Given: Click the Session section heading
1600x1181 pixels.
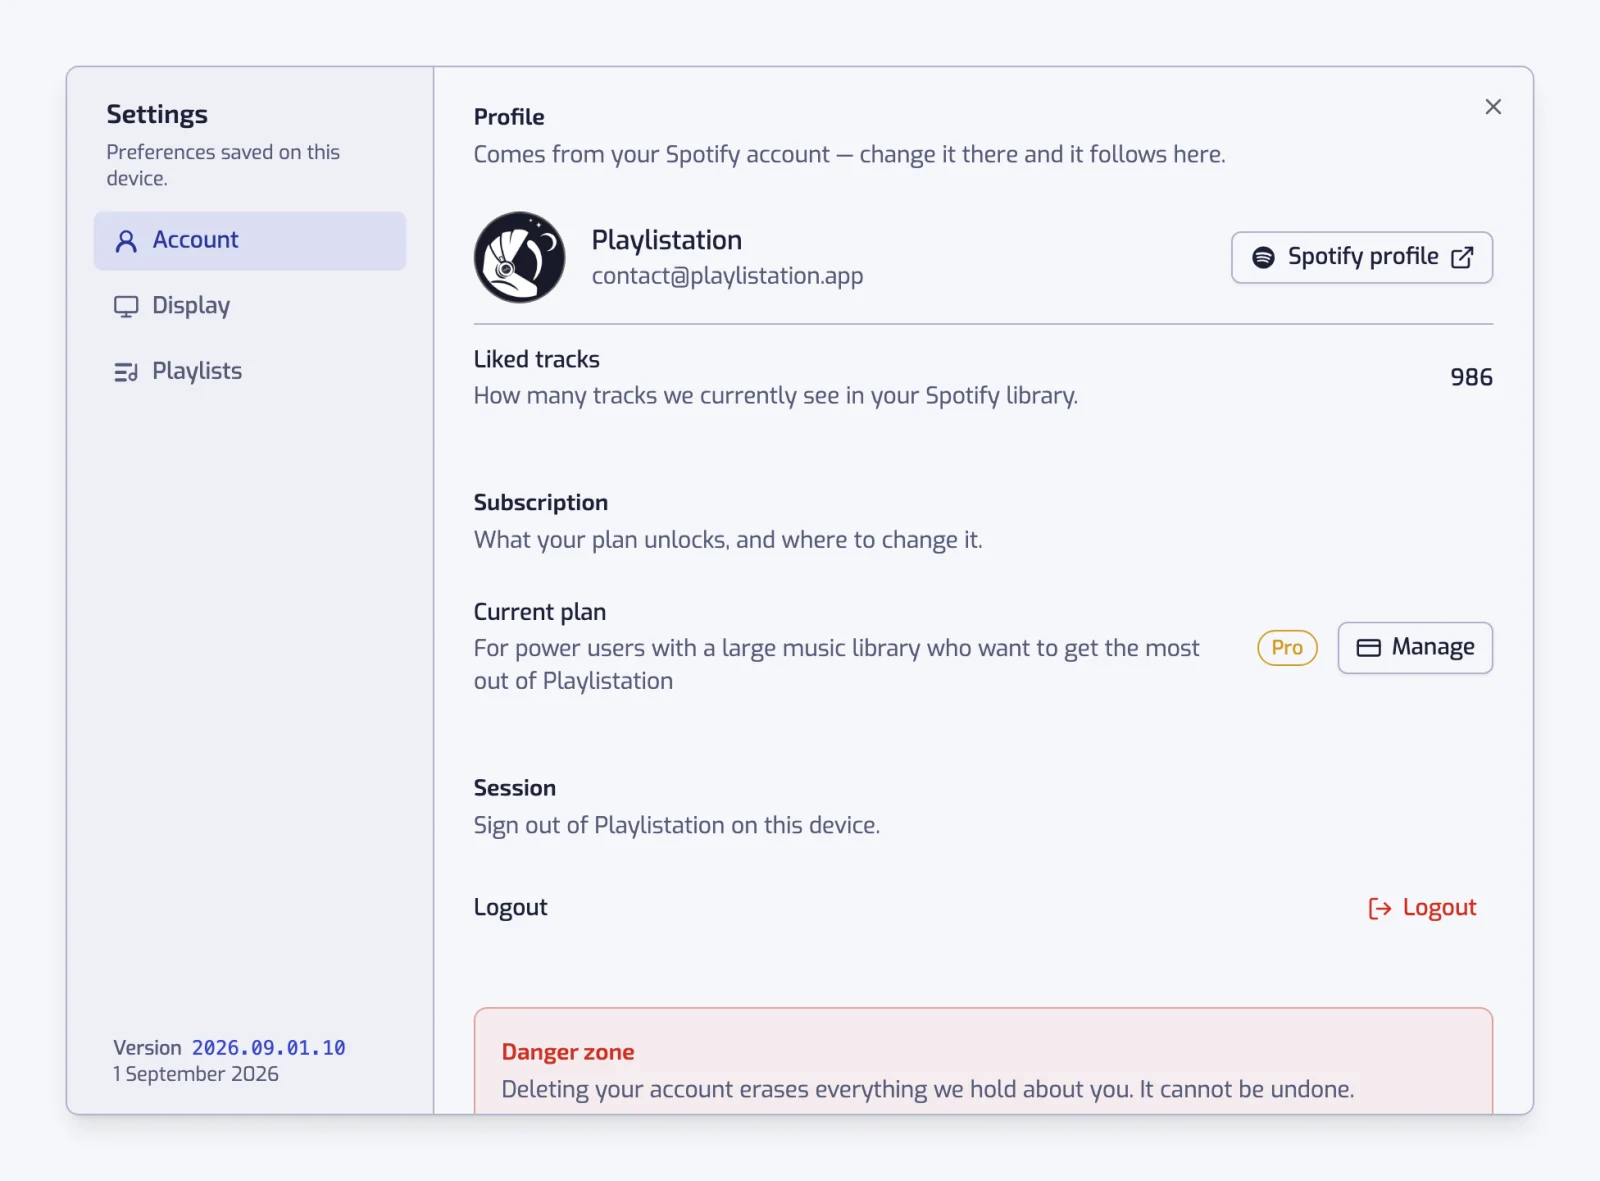Looking at the screenshot, I should click(x=515, y=788).
